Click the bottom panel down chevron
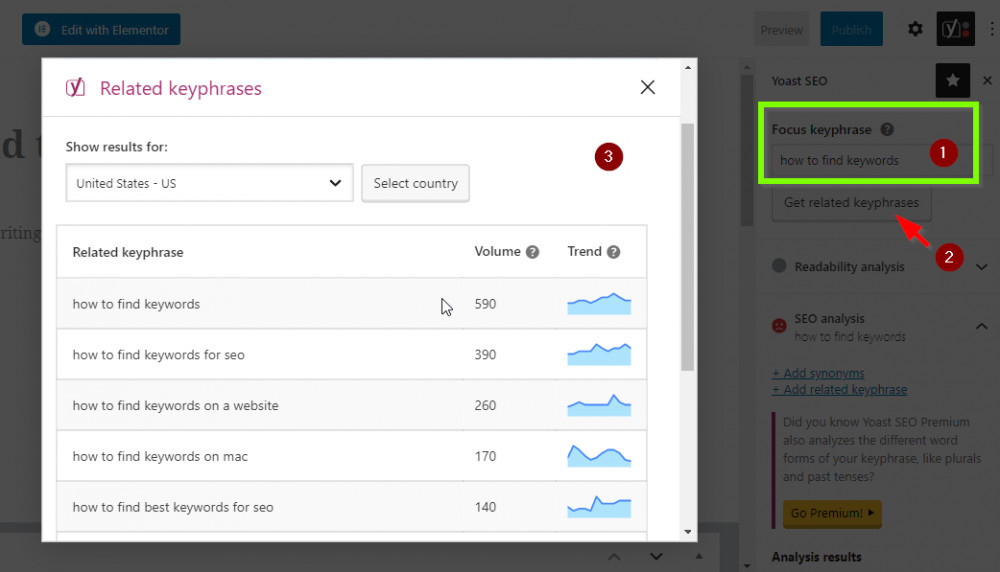 pos(656,557)
